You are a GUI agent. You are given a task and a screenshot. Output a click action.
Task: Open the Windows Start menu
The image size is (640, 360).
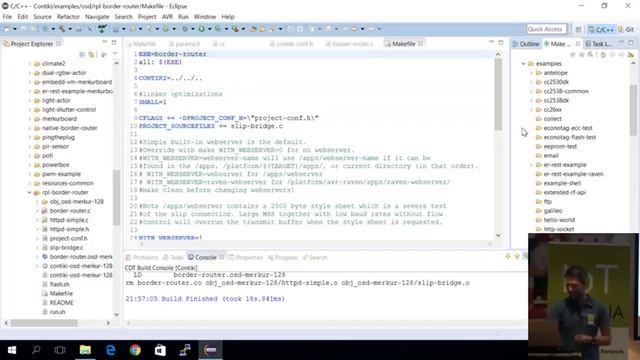12,350
